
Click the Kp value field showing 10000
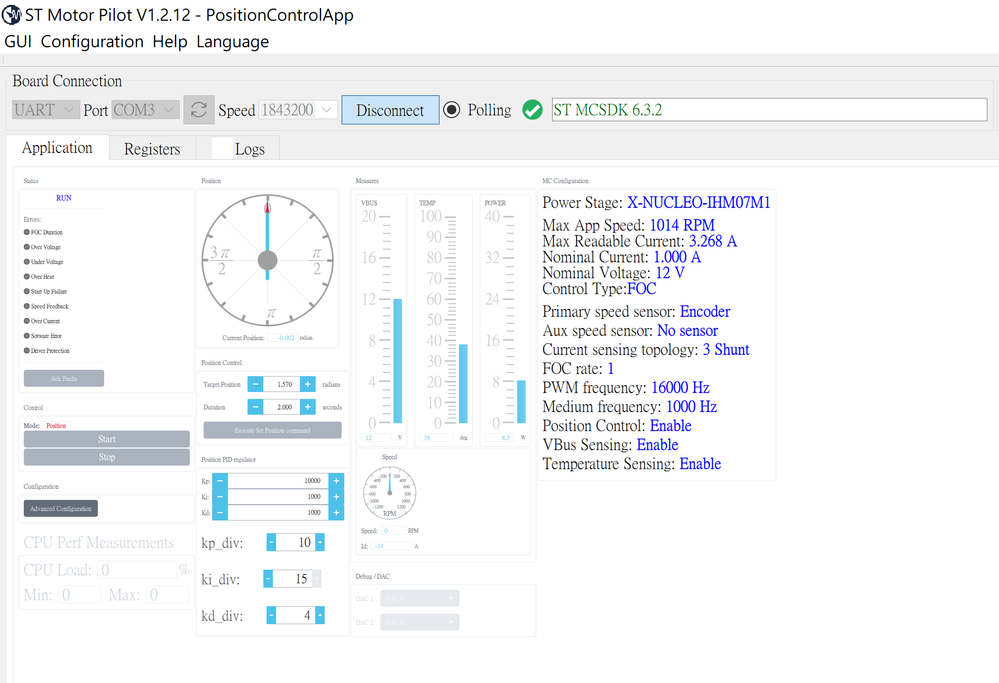point(278,481)
